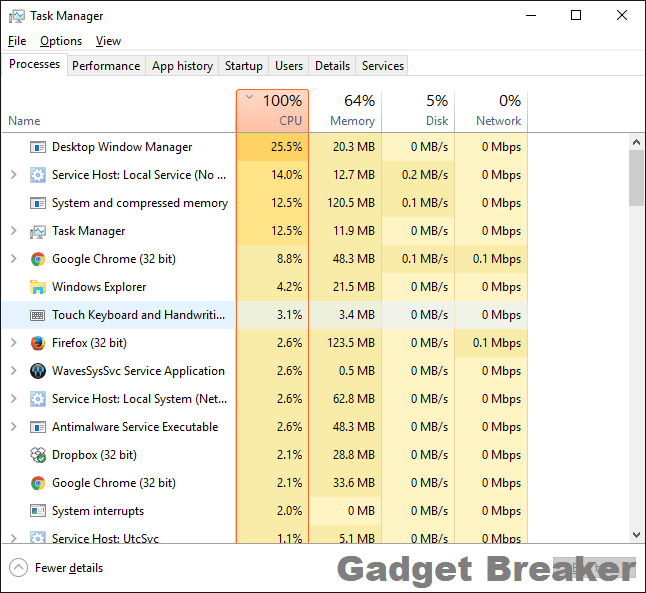
Task: Click the Dropbox process icon
Action: pyautogui.click(x=38, y=455)
